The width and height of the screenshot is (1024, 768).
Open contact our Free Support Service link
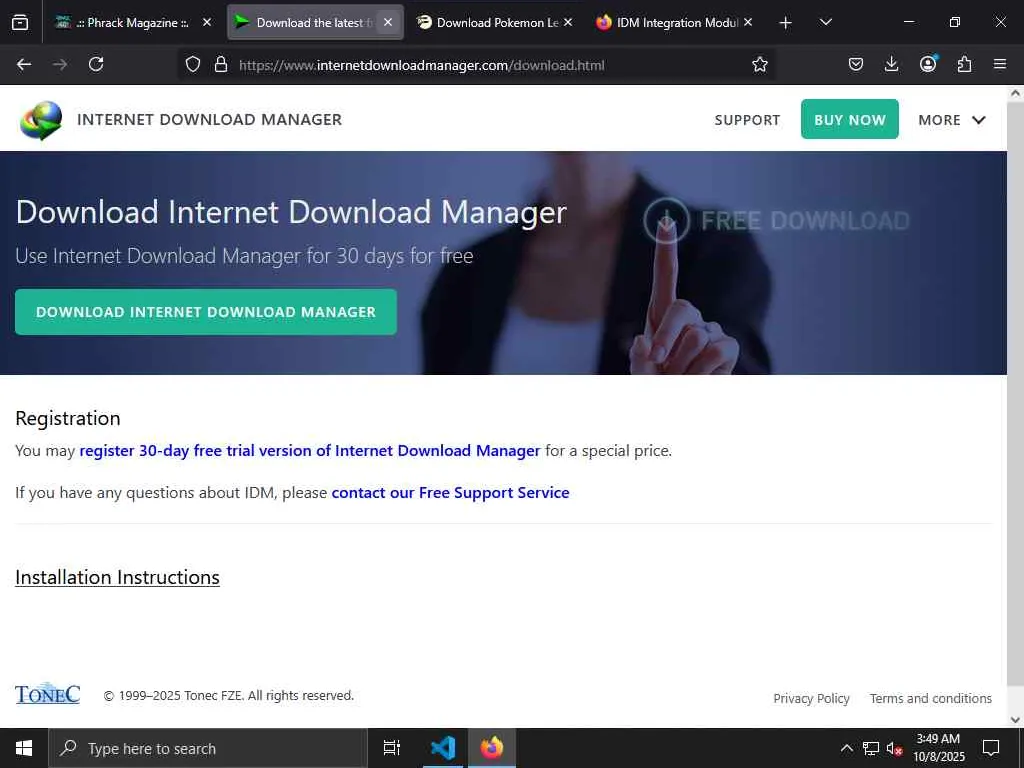pos(451,492)
